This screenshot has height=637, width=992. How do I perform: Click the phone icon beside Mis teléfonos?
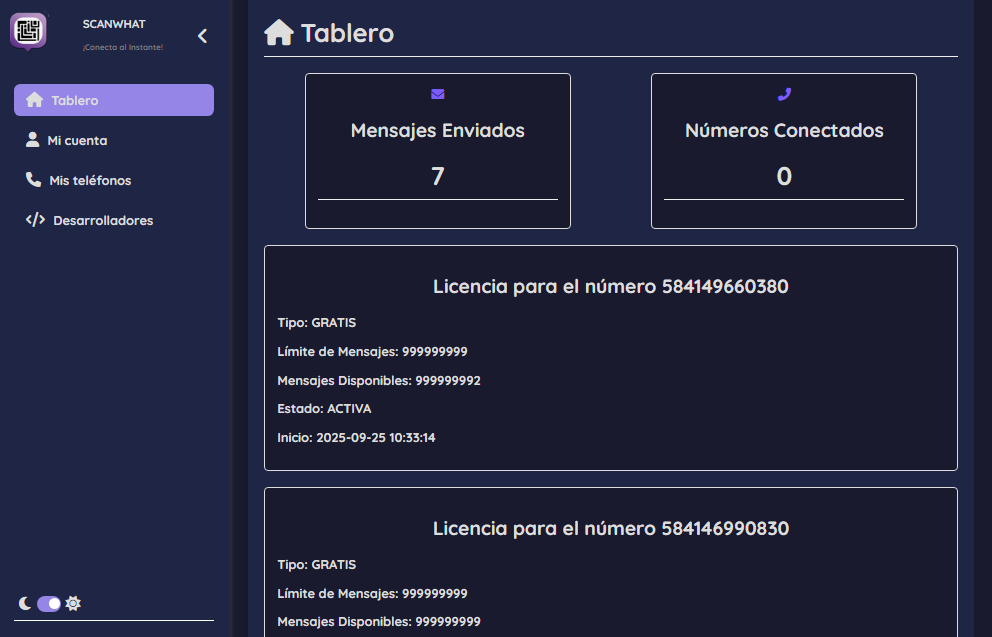pyautogui.click(x=33, y=180)
